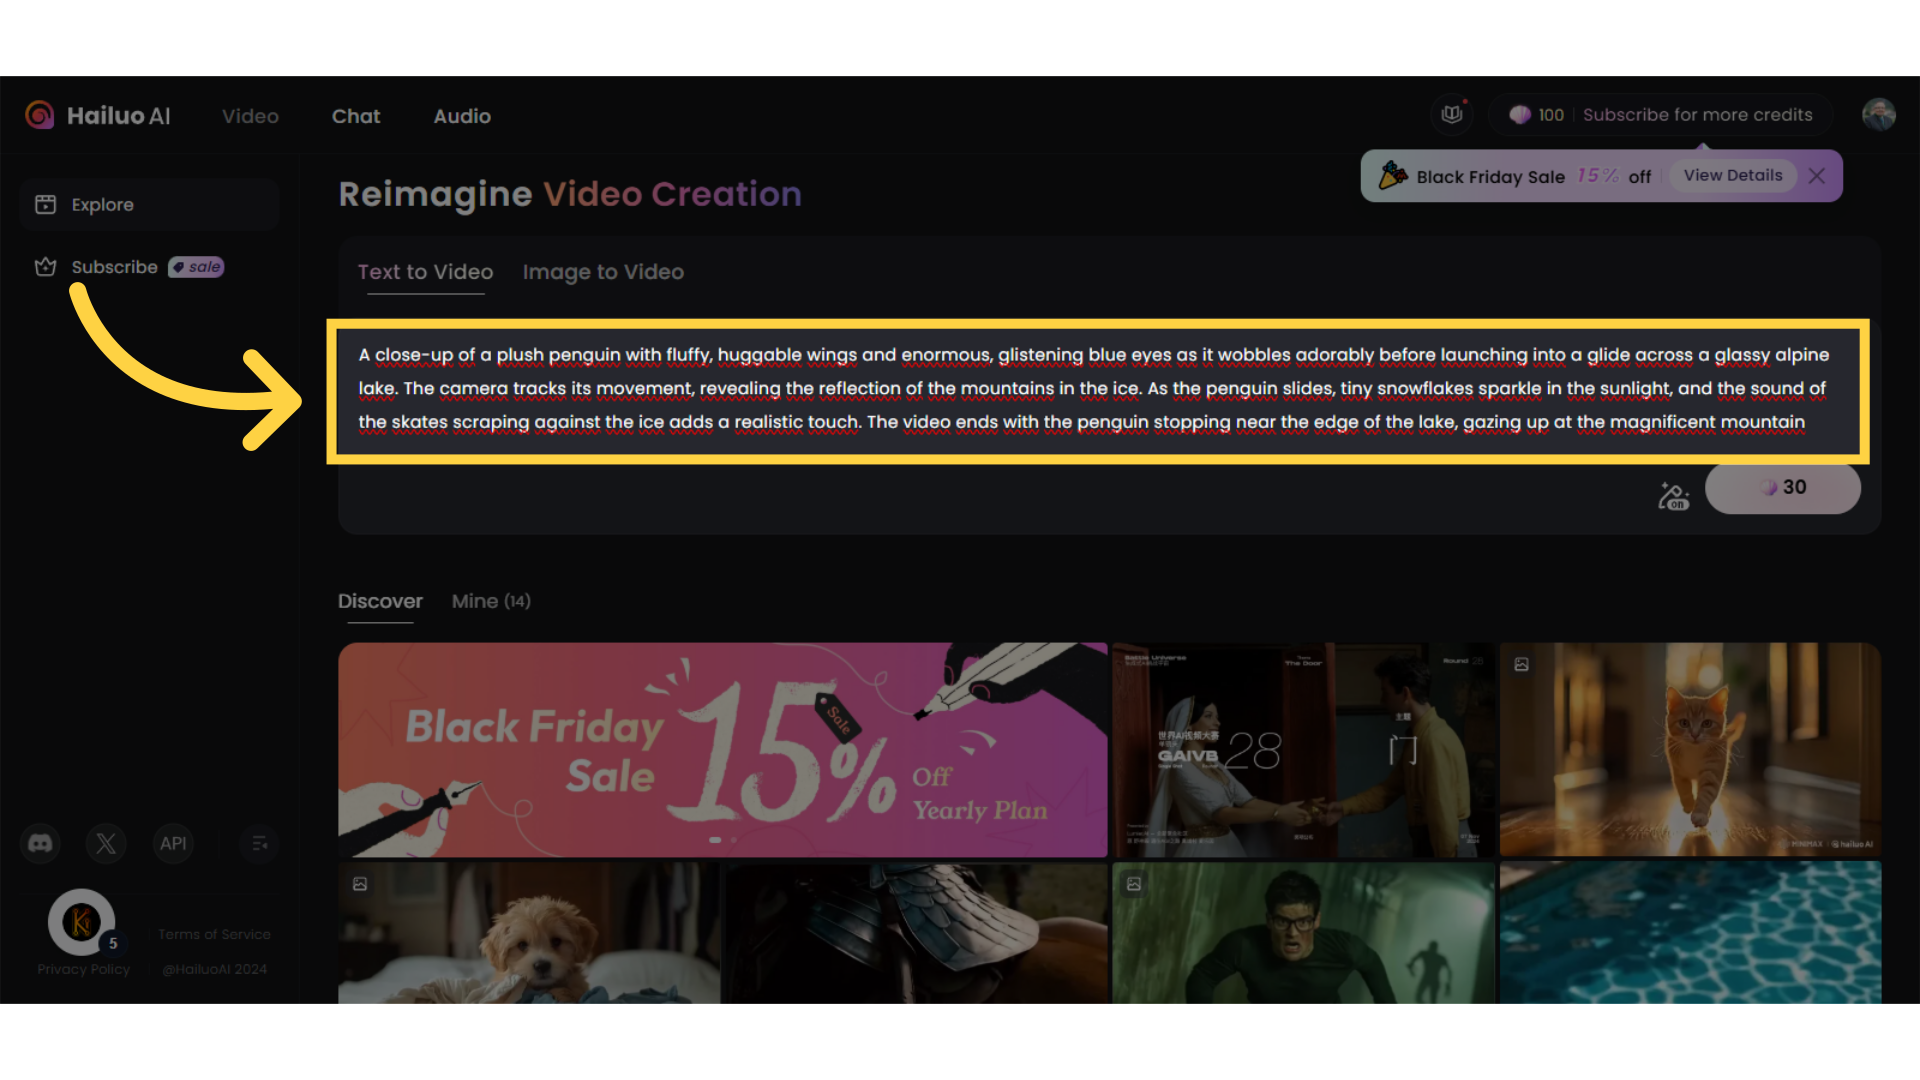Open the armored figure video thumbnail

coord(916,933)
